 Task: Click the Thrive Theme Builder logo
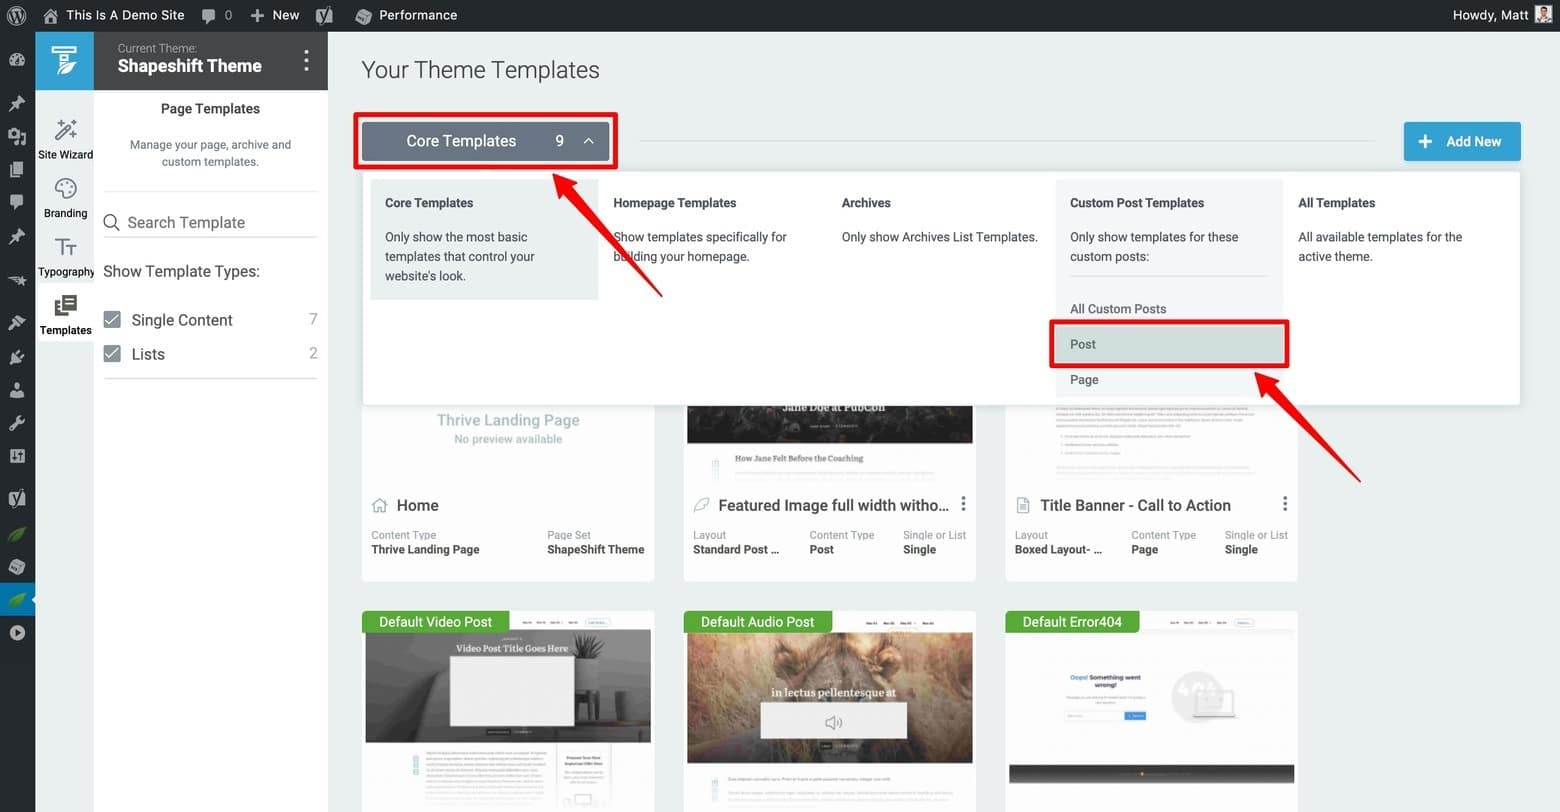65,61
